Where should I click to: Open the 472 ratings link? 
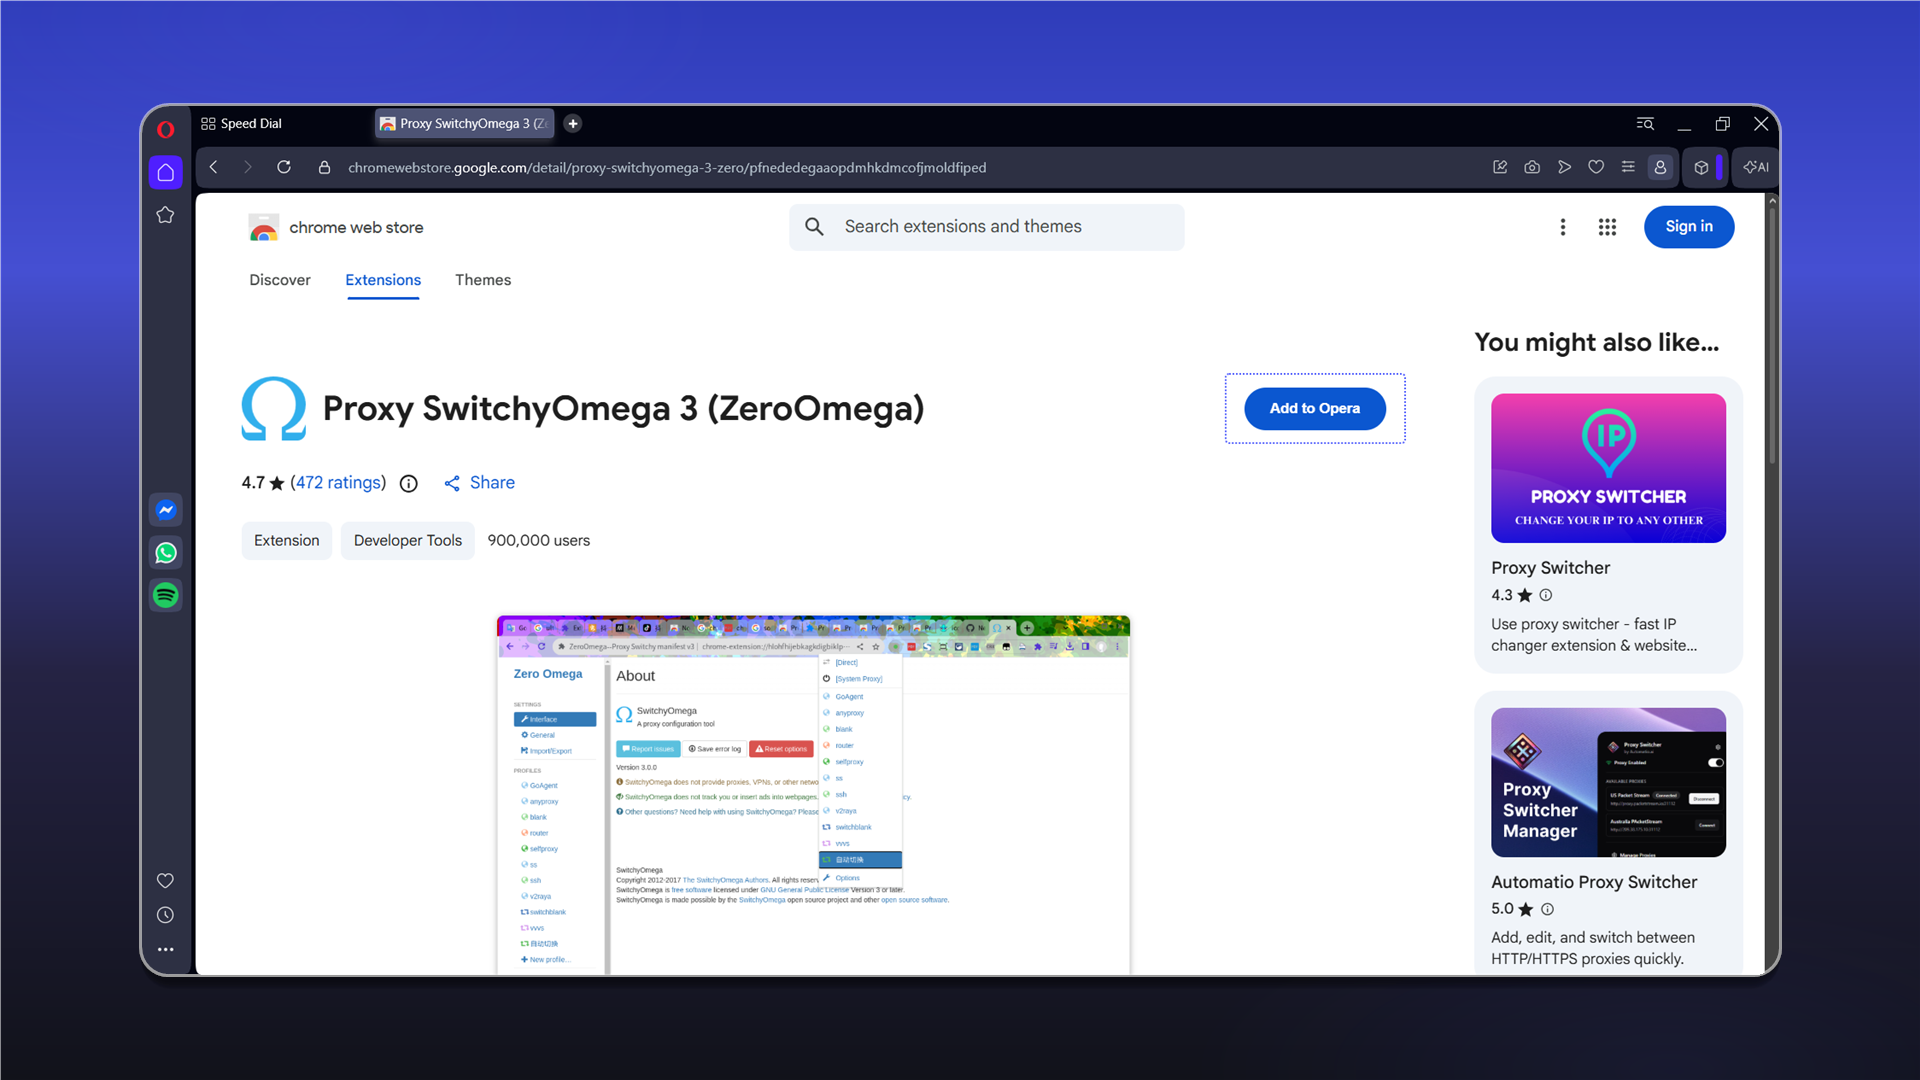[339, 483]
